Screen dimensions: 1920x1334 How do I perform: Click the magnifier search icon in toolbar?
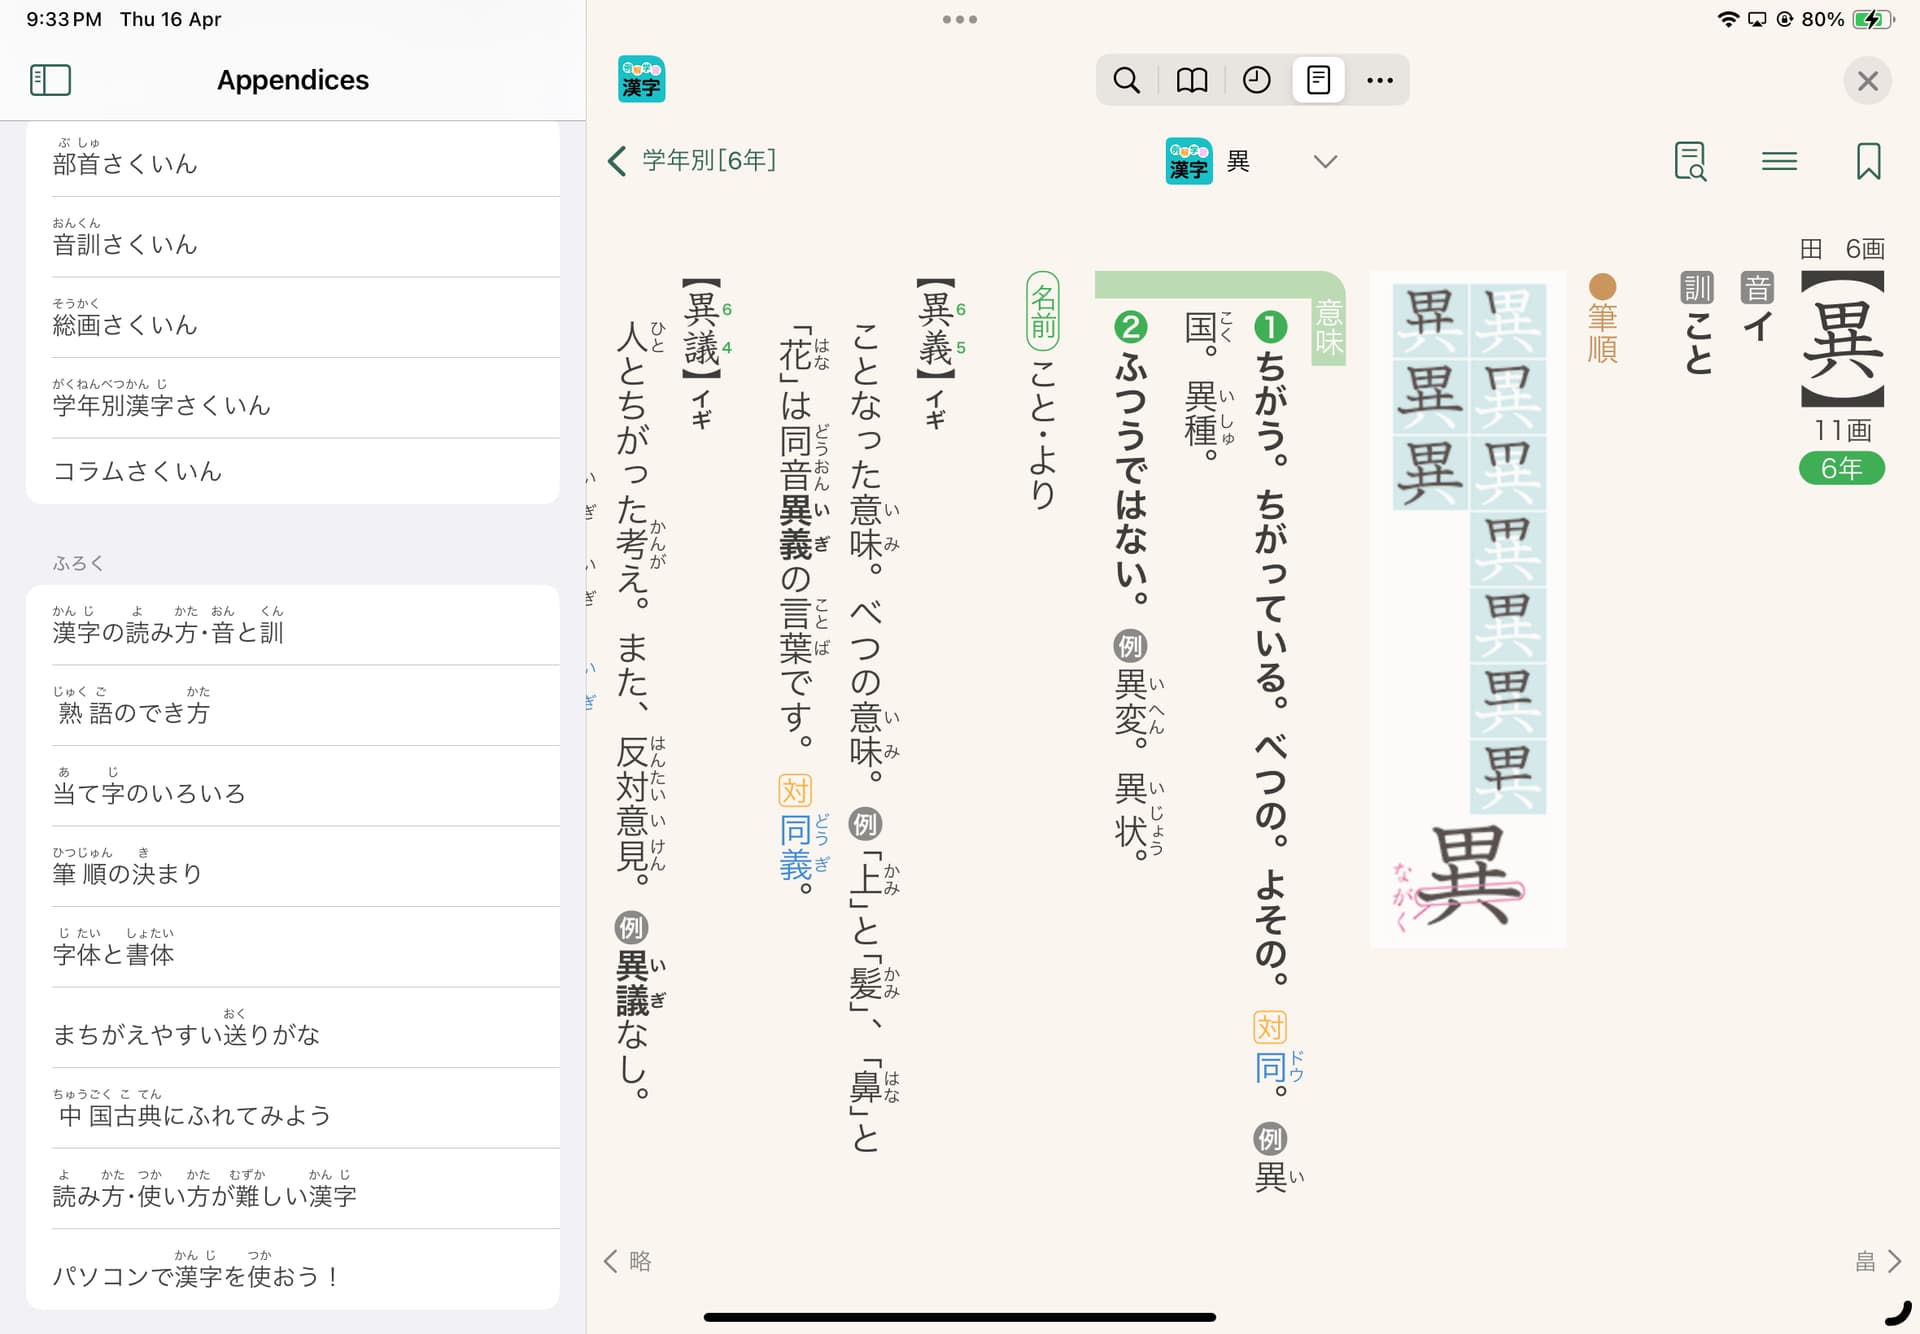point(1126,80)
